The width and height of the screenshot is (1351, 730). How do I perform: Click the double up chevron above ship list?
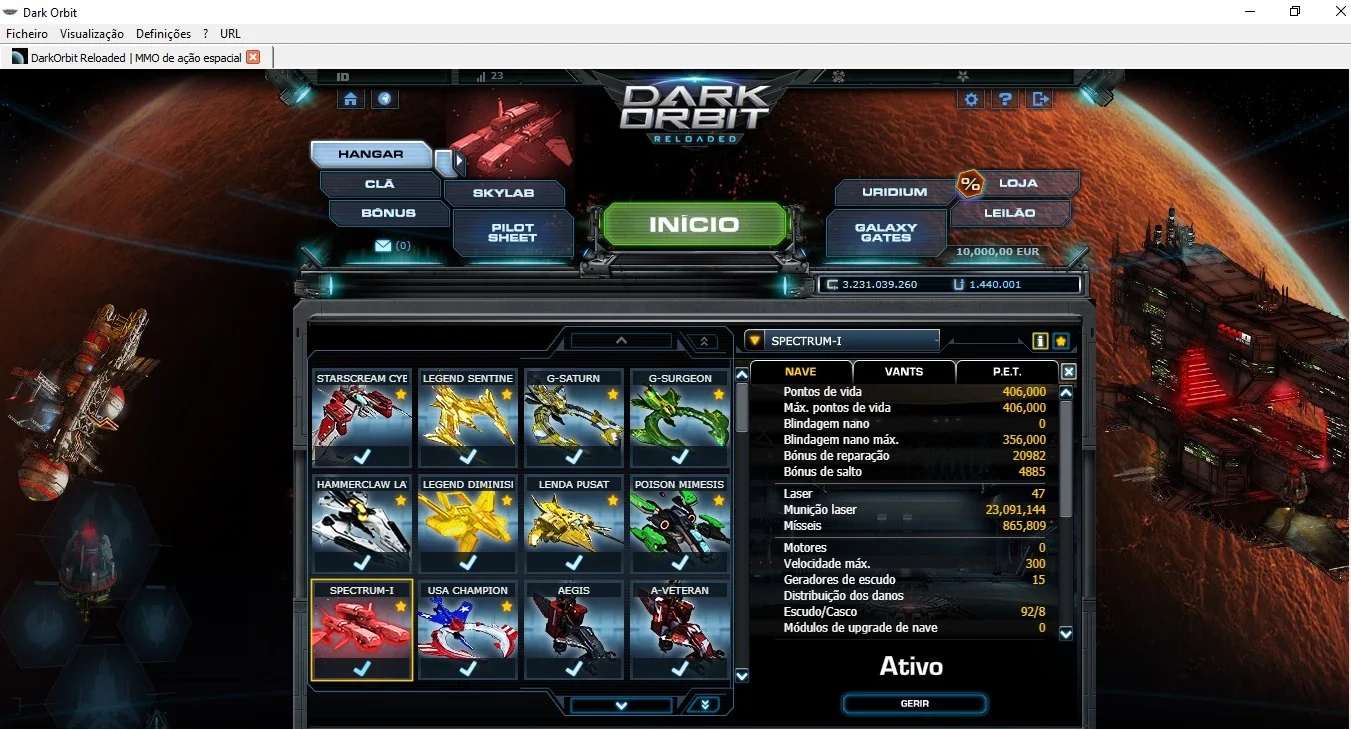(x=704, y=341)
